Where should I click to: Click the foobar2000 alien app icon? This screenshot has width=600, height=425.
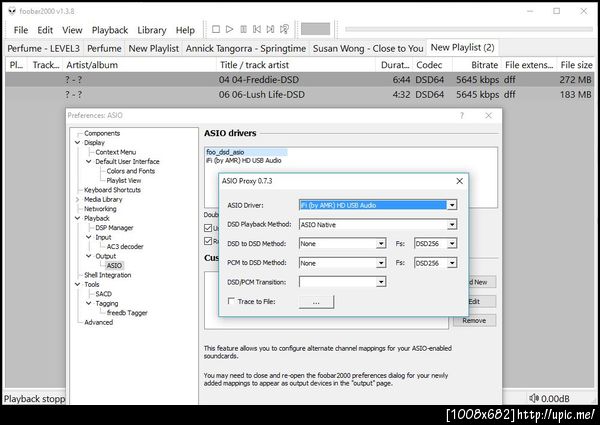tap(12, 11)
